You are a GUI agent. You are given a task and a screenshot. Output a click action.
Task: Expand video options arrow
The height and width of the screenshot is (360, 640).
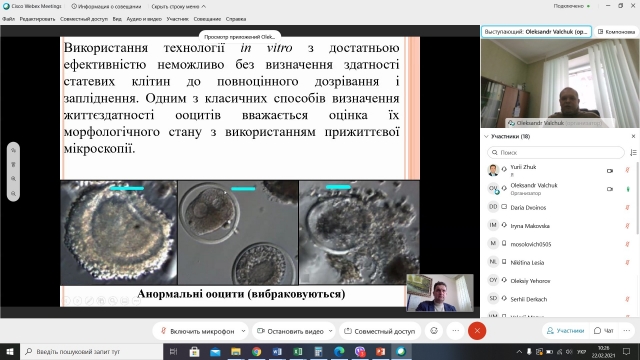click(330, 331)
